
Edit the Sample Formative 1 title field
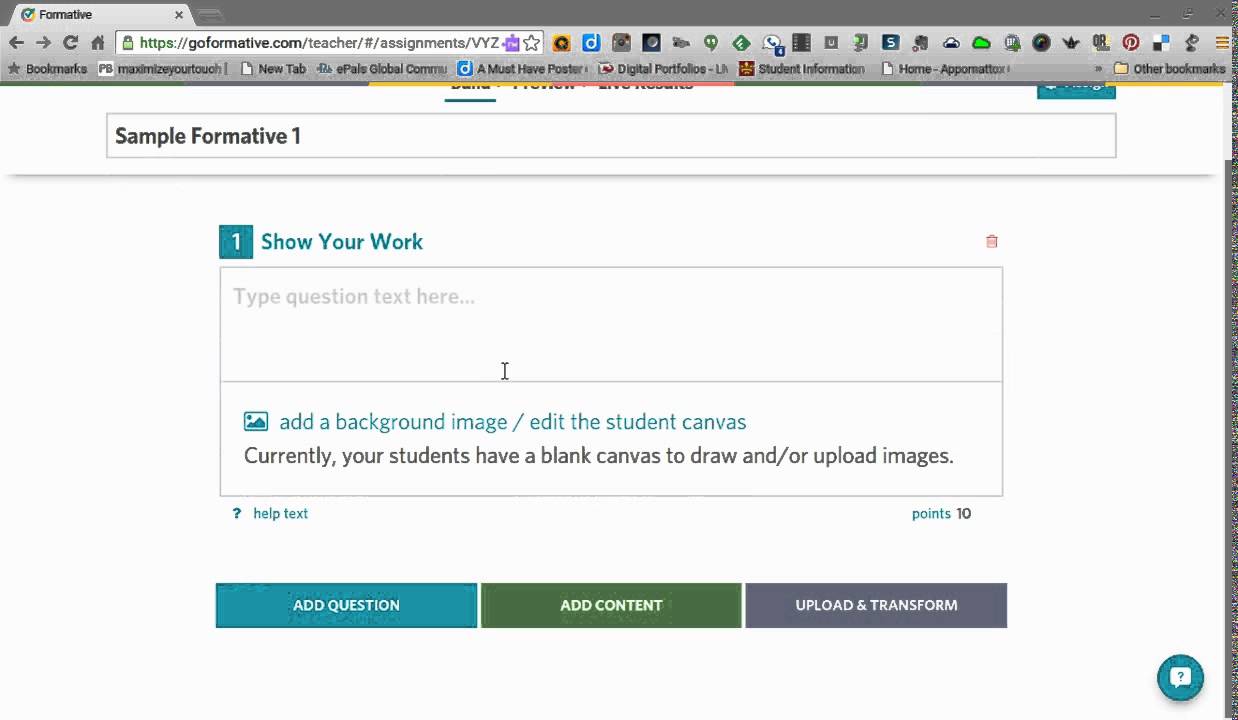point(611,136)
